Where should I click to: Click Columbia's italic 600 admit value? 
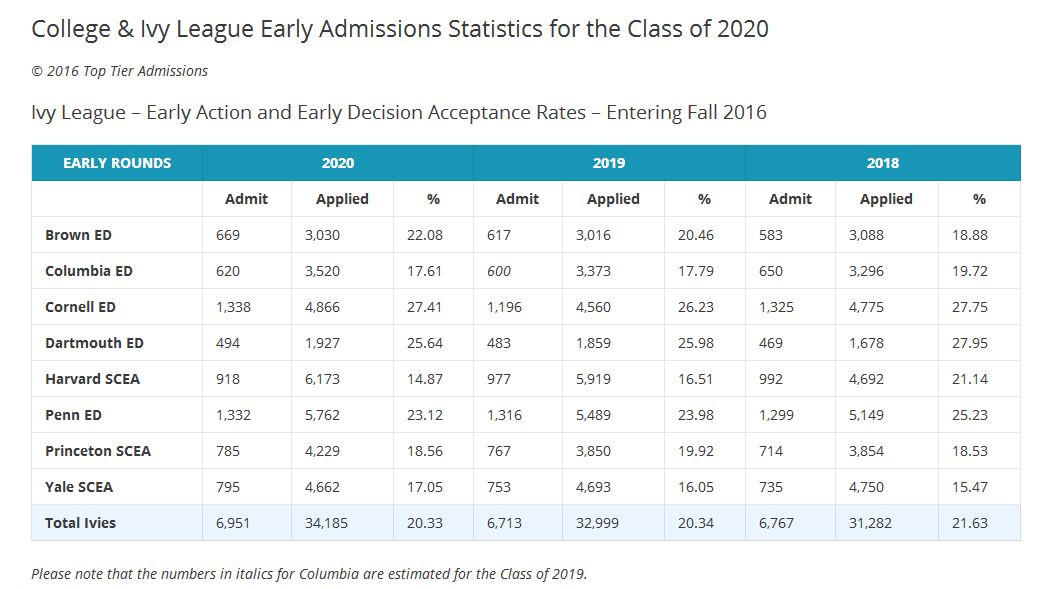500,271
